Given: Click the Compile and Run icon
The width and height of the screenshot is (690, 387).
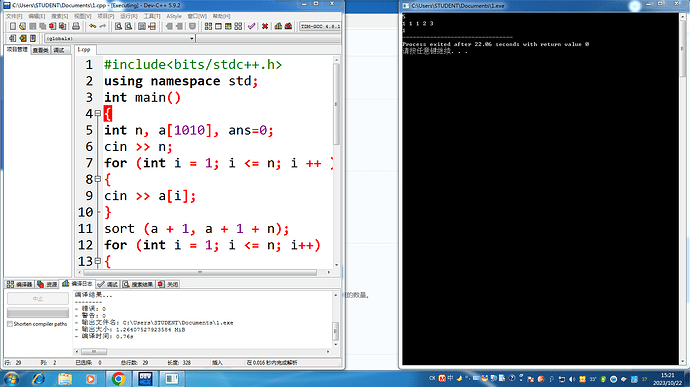Looking at the screenshot, I should pyautogui.click(x=228, y=26).
